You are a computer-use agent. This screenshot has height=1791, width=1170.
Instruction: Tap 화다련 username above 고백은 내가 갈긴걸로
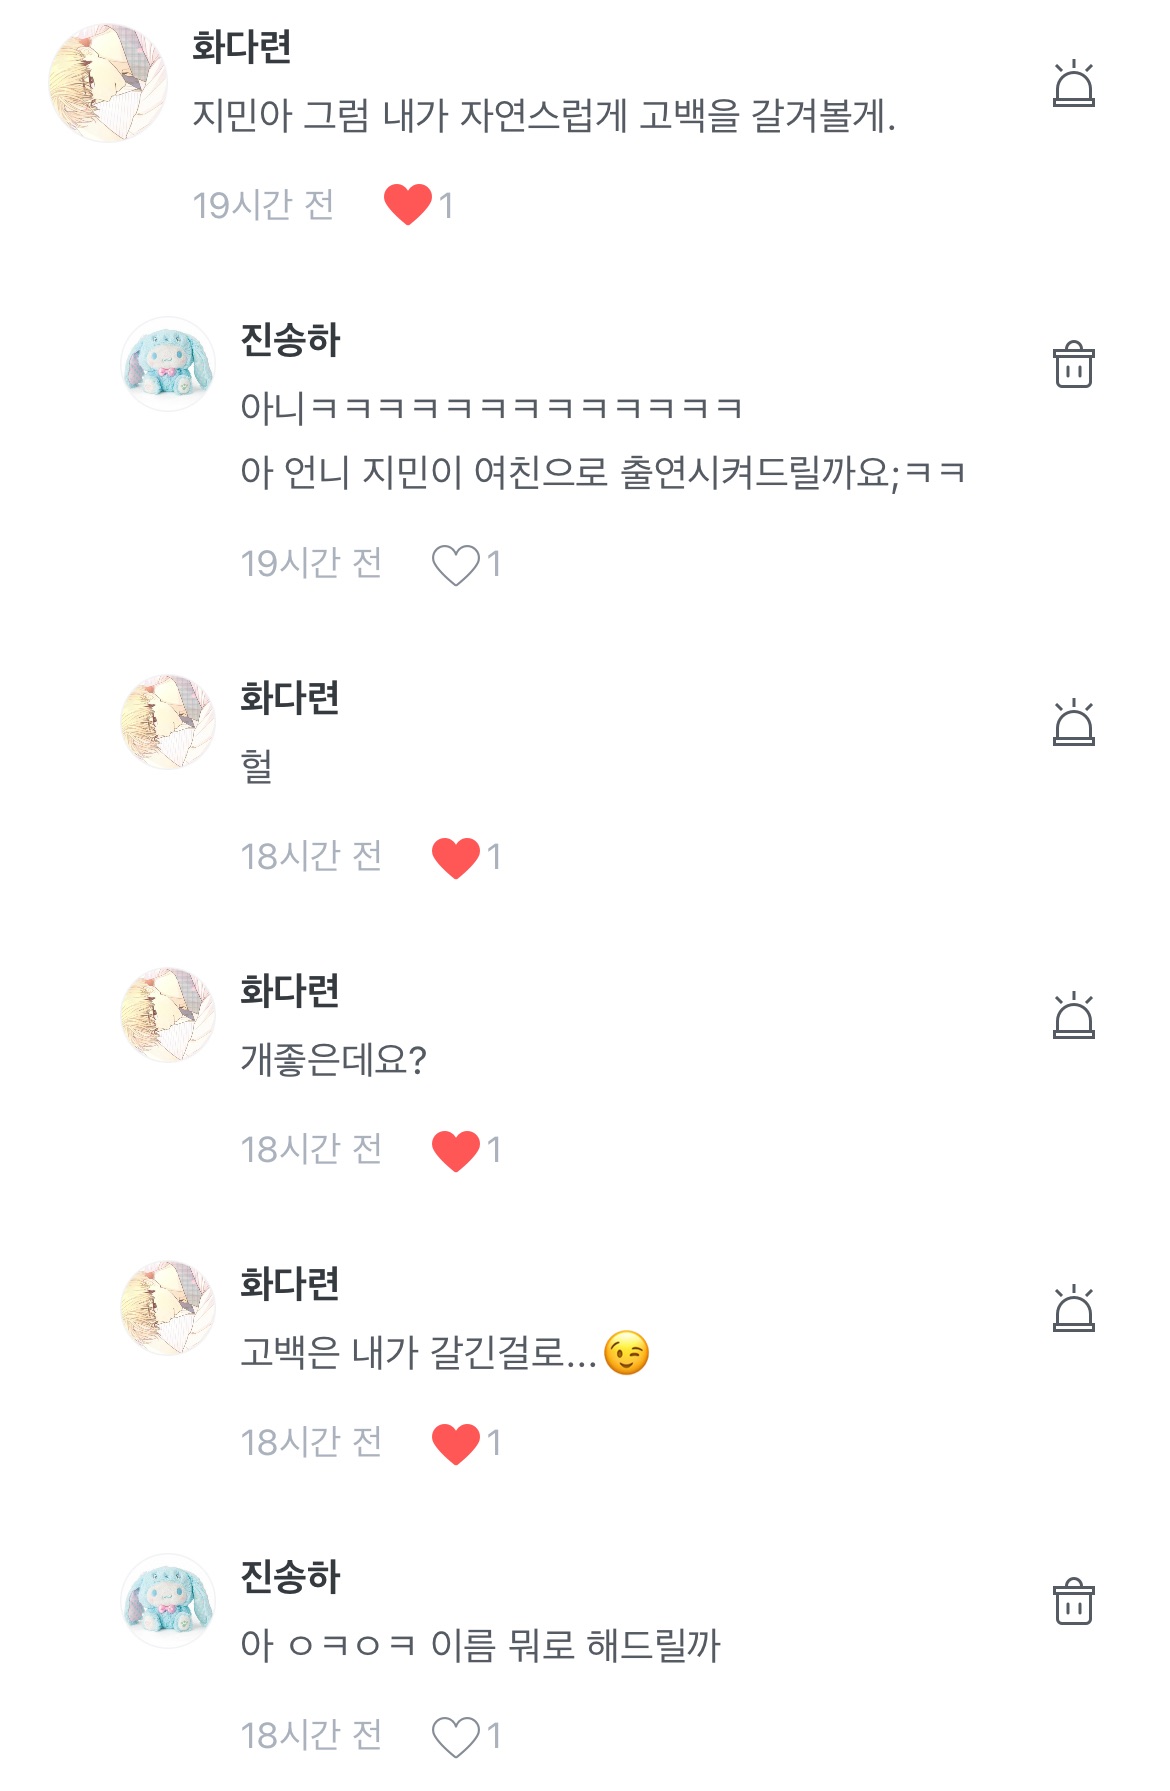pos(290,1284)
